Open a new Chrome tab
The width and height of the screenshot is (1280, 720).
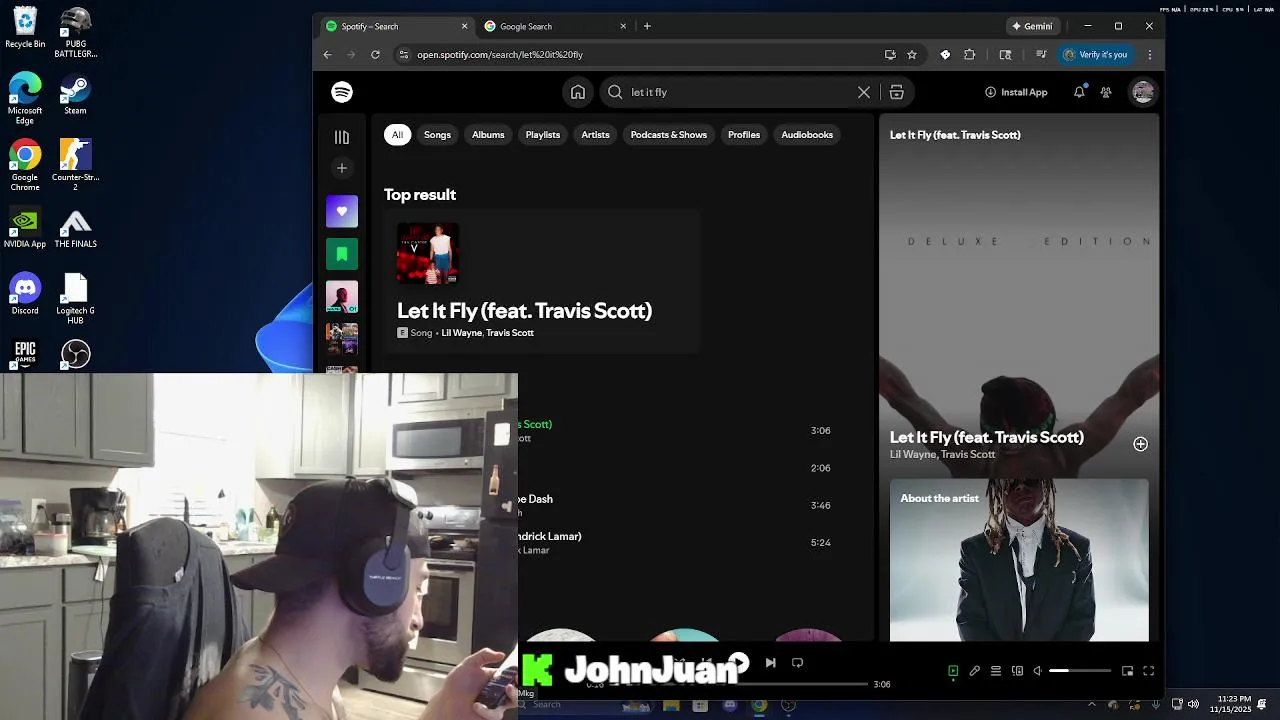tap(647, 26)
